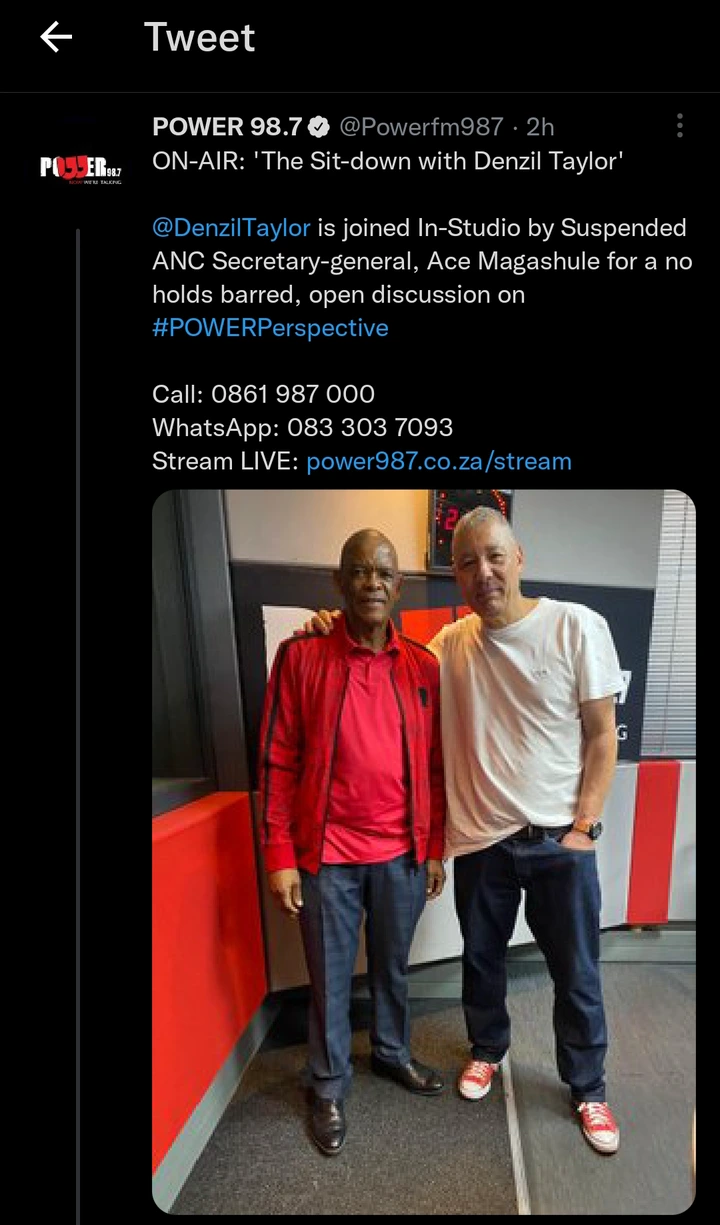Go back using the left arrow
The image size is (720, 1225).
[x=56, y=38]
